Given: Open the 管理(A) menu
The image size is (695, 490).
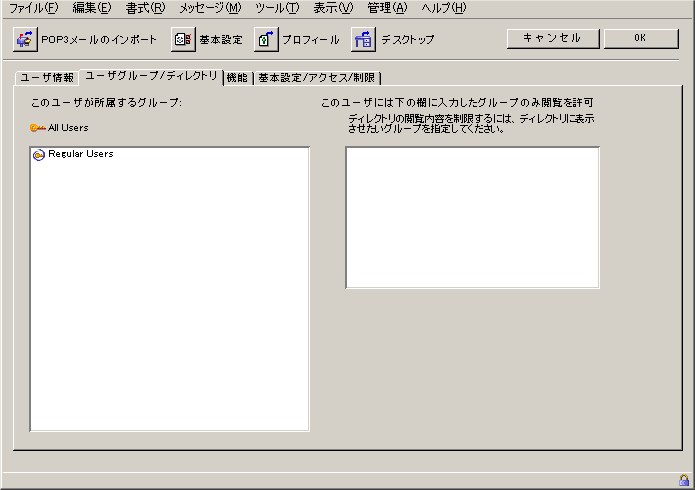Looking at the screenshot, I should click(x=387, y=8).
